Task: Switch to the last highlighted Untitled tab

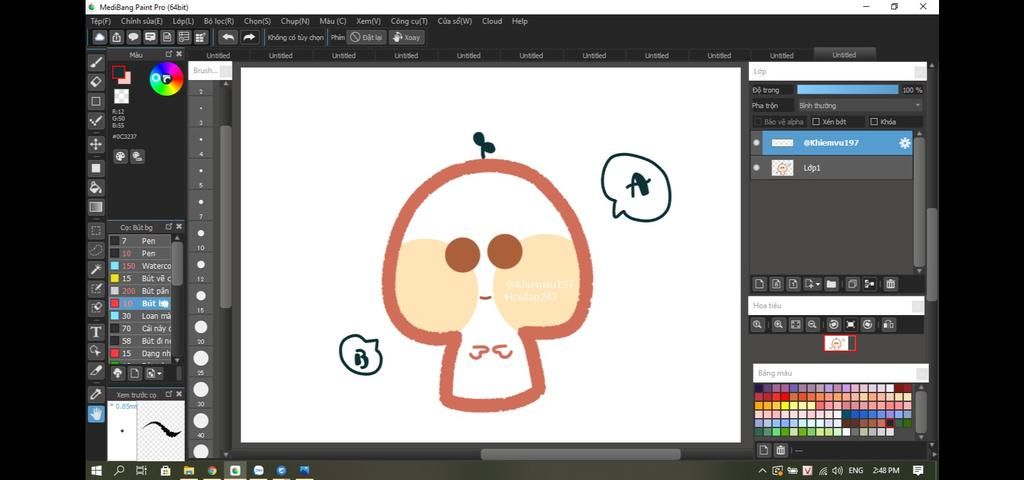Action: 844,55
